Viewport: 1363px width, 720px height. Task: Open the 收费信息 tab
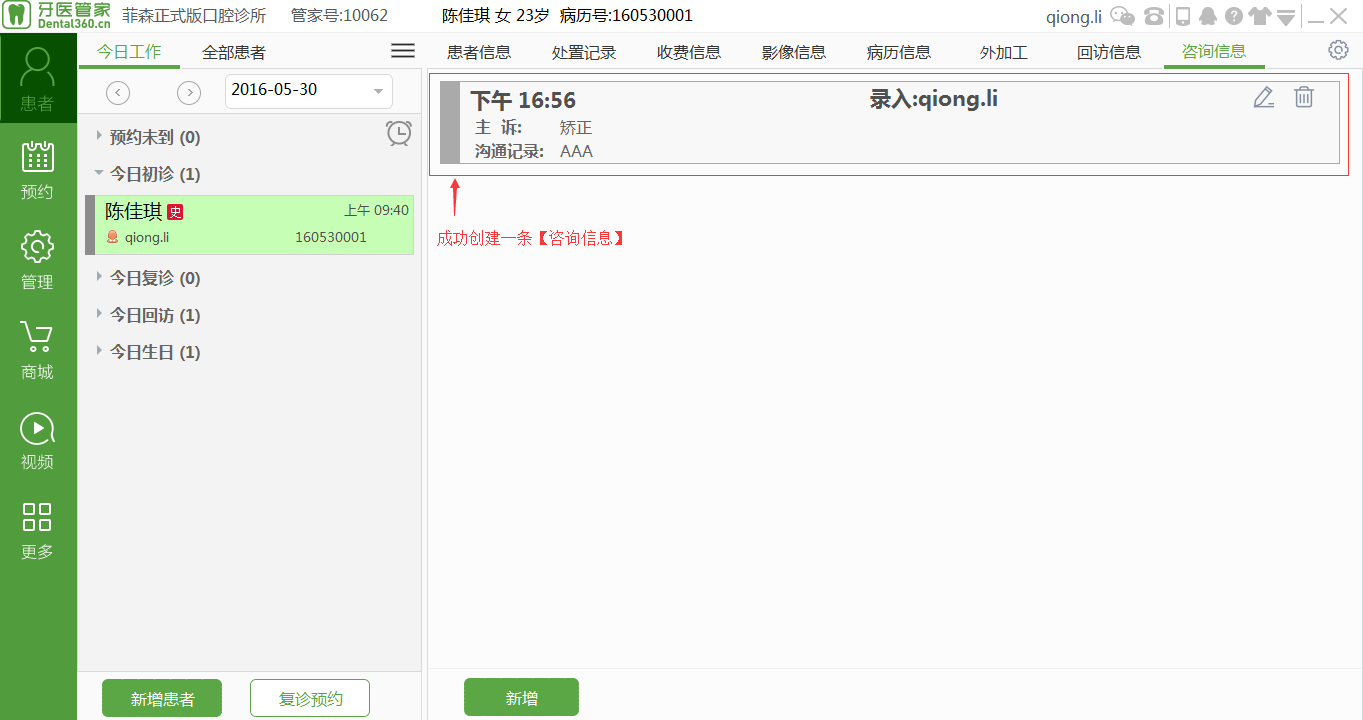pos(689,52)
